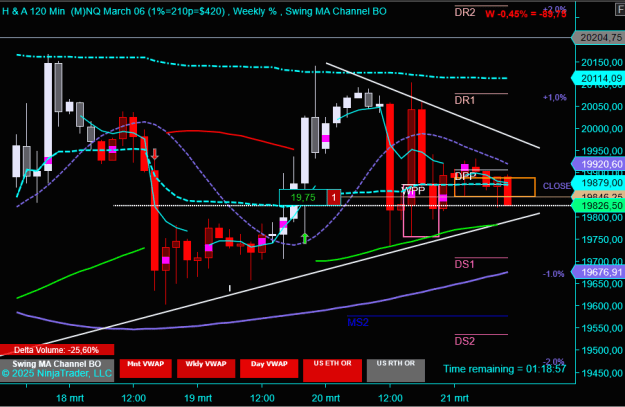Click the 19450,00 price axis label

tap(602, 373)
